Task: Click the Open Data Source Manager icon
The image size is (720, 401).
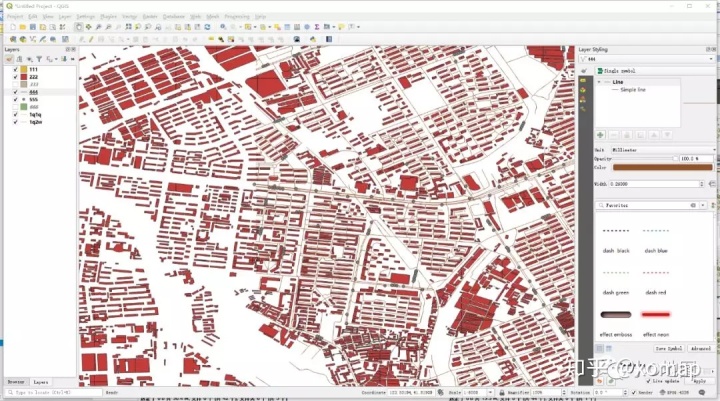Action: pyautogui.click(x=13, y=40)
